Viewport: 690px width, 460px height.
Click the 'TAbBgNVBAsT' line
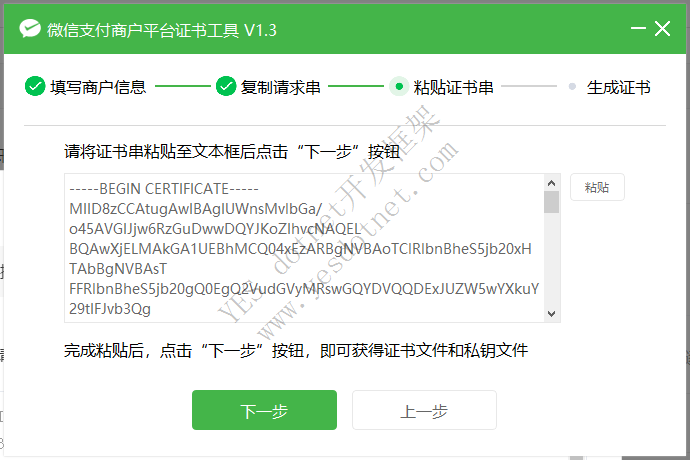(118, 269)
